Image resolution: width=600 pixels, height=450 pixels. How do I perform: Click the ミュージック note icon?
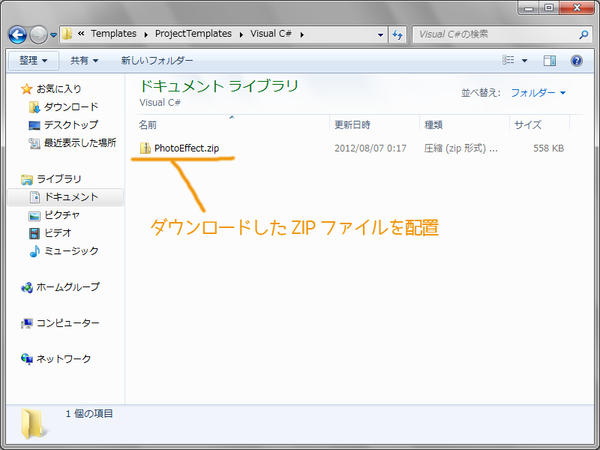click(34, 251)
